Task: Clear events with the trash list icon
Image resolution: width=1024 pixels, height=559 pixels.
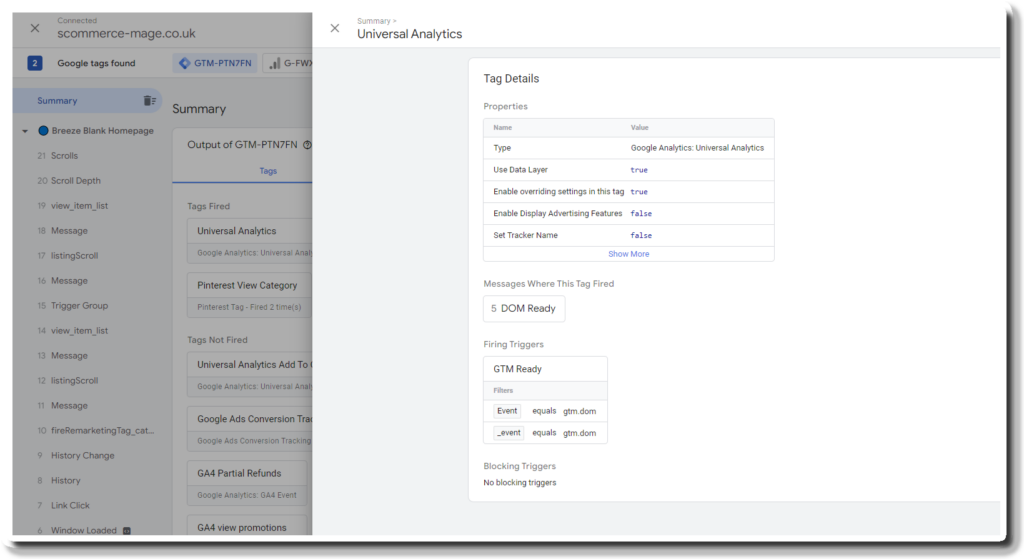Action: [x=150, y=101]
